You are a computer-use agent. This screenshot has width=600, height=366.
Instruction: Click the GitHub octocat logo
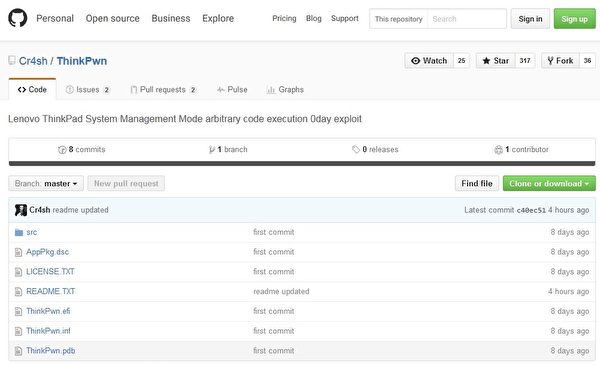pos(18,18)
